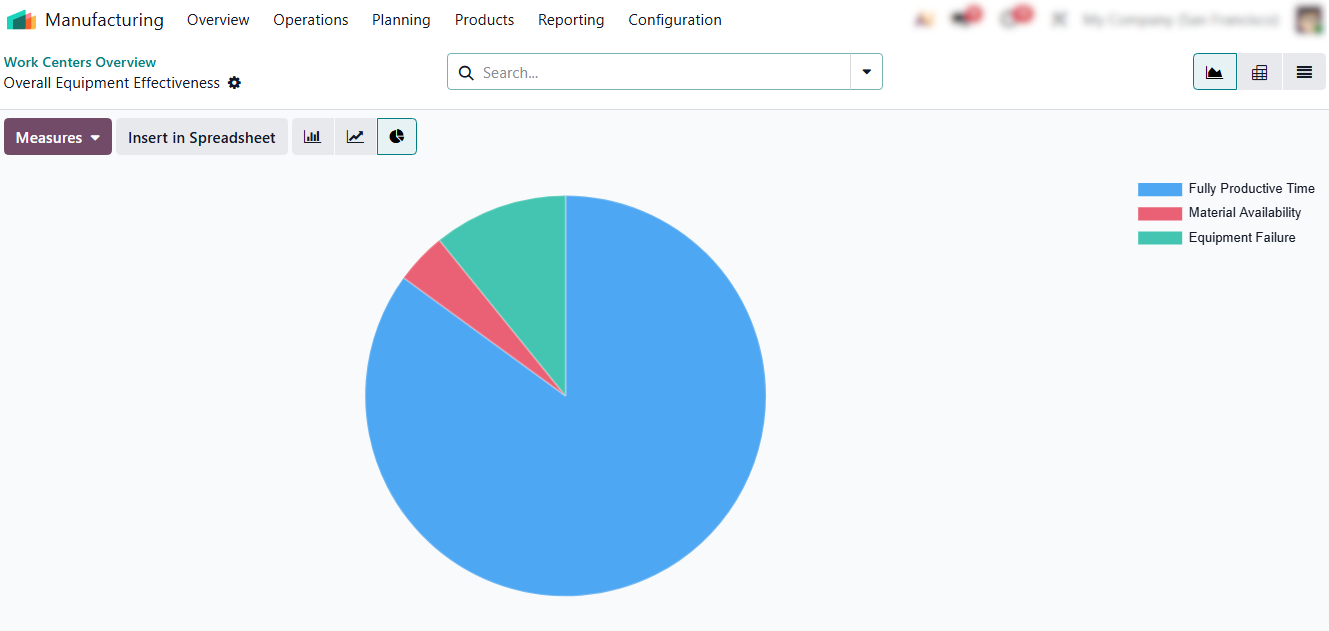Click Insert in Spreadsheet button
Screen dimensions: 1329x631
click(202, 137)
